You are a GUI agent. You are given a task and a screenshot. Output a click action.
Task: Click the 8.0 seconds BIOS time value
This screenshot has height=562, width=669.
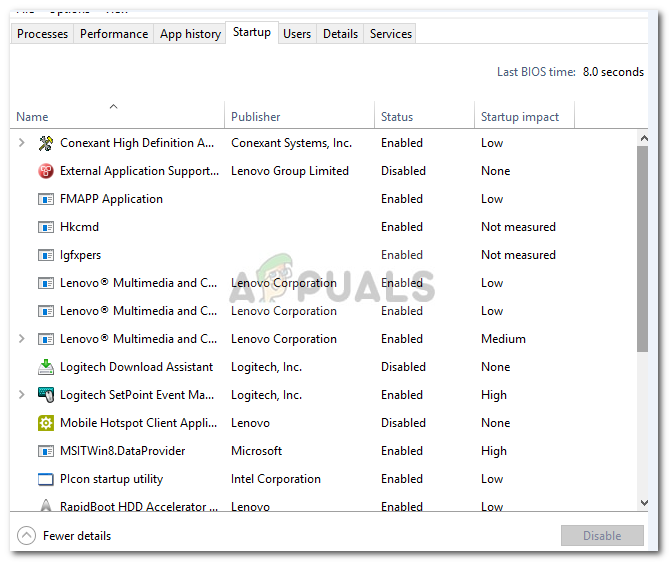coord(613,72)
